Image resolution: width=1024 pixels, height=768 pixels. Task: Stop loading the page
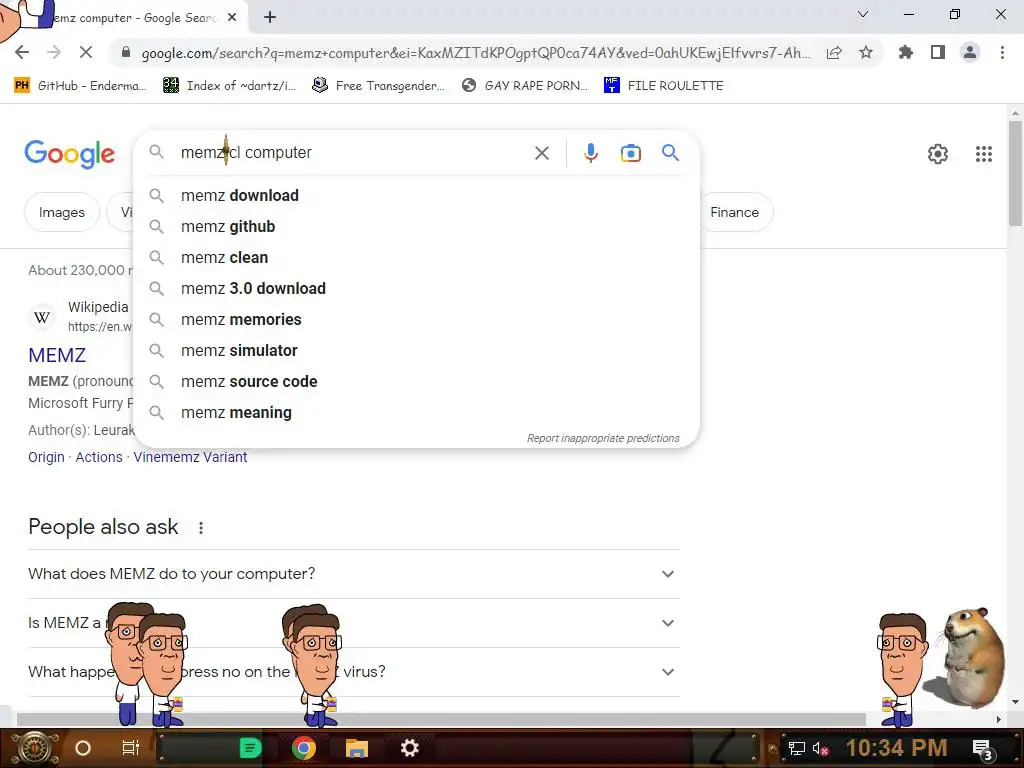tap(86, 52)
